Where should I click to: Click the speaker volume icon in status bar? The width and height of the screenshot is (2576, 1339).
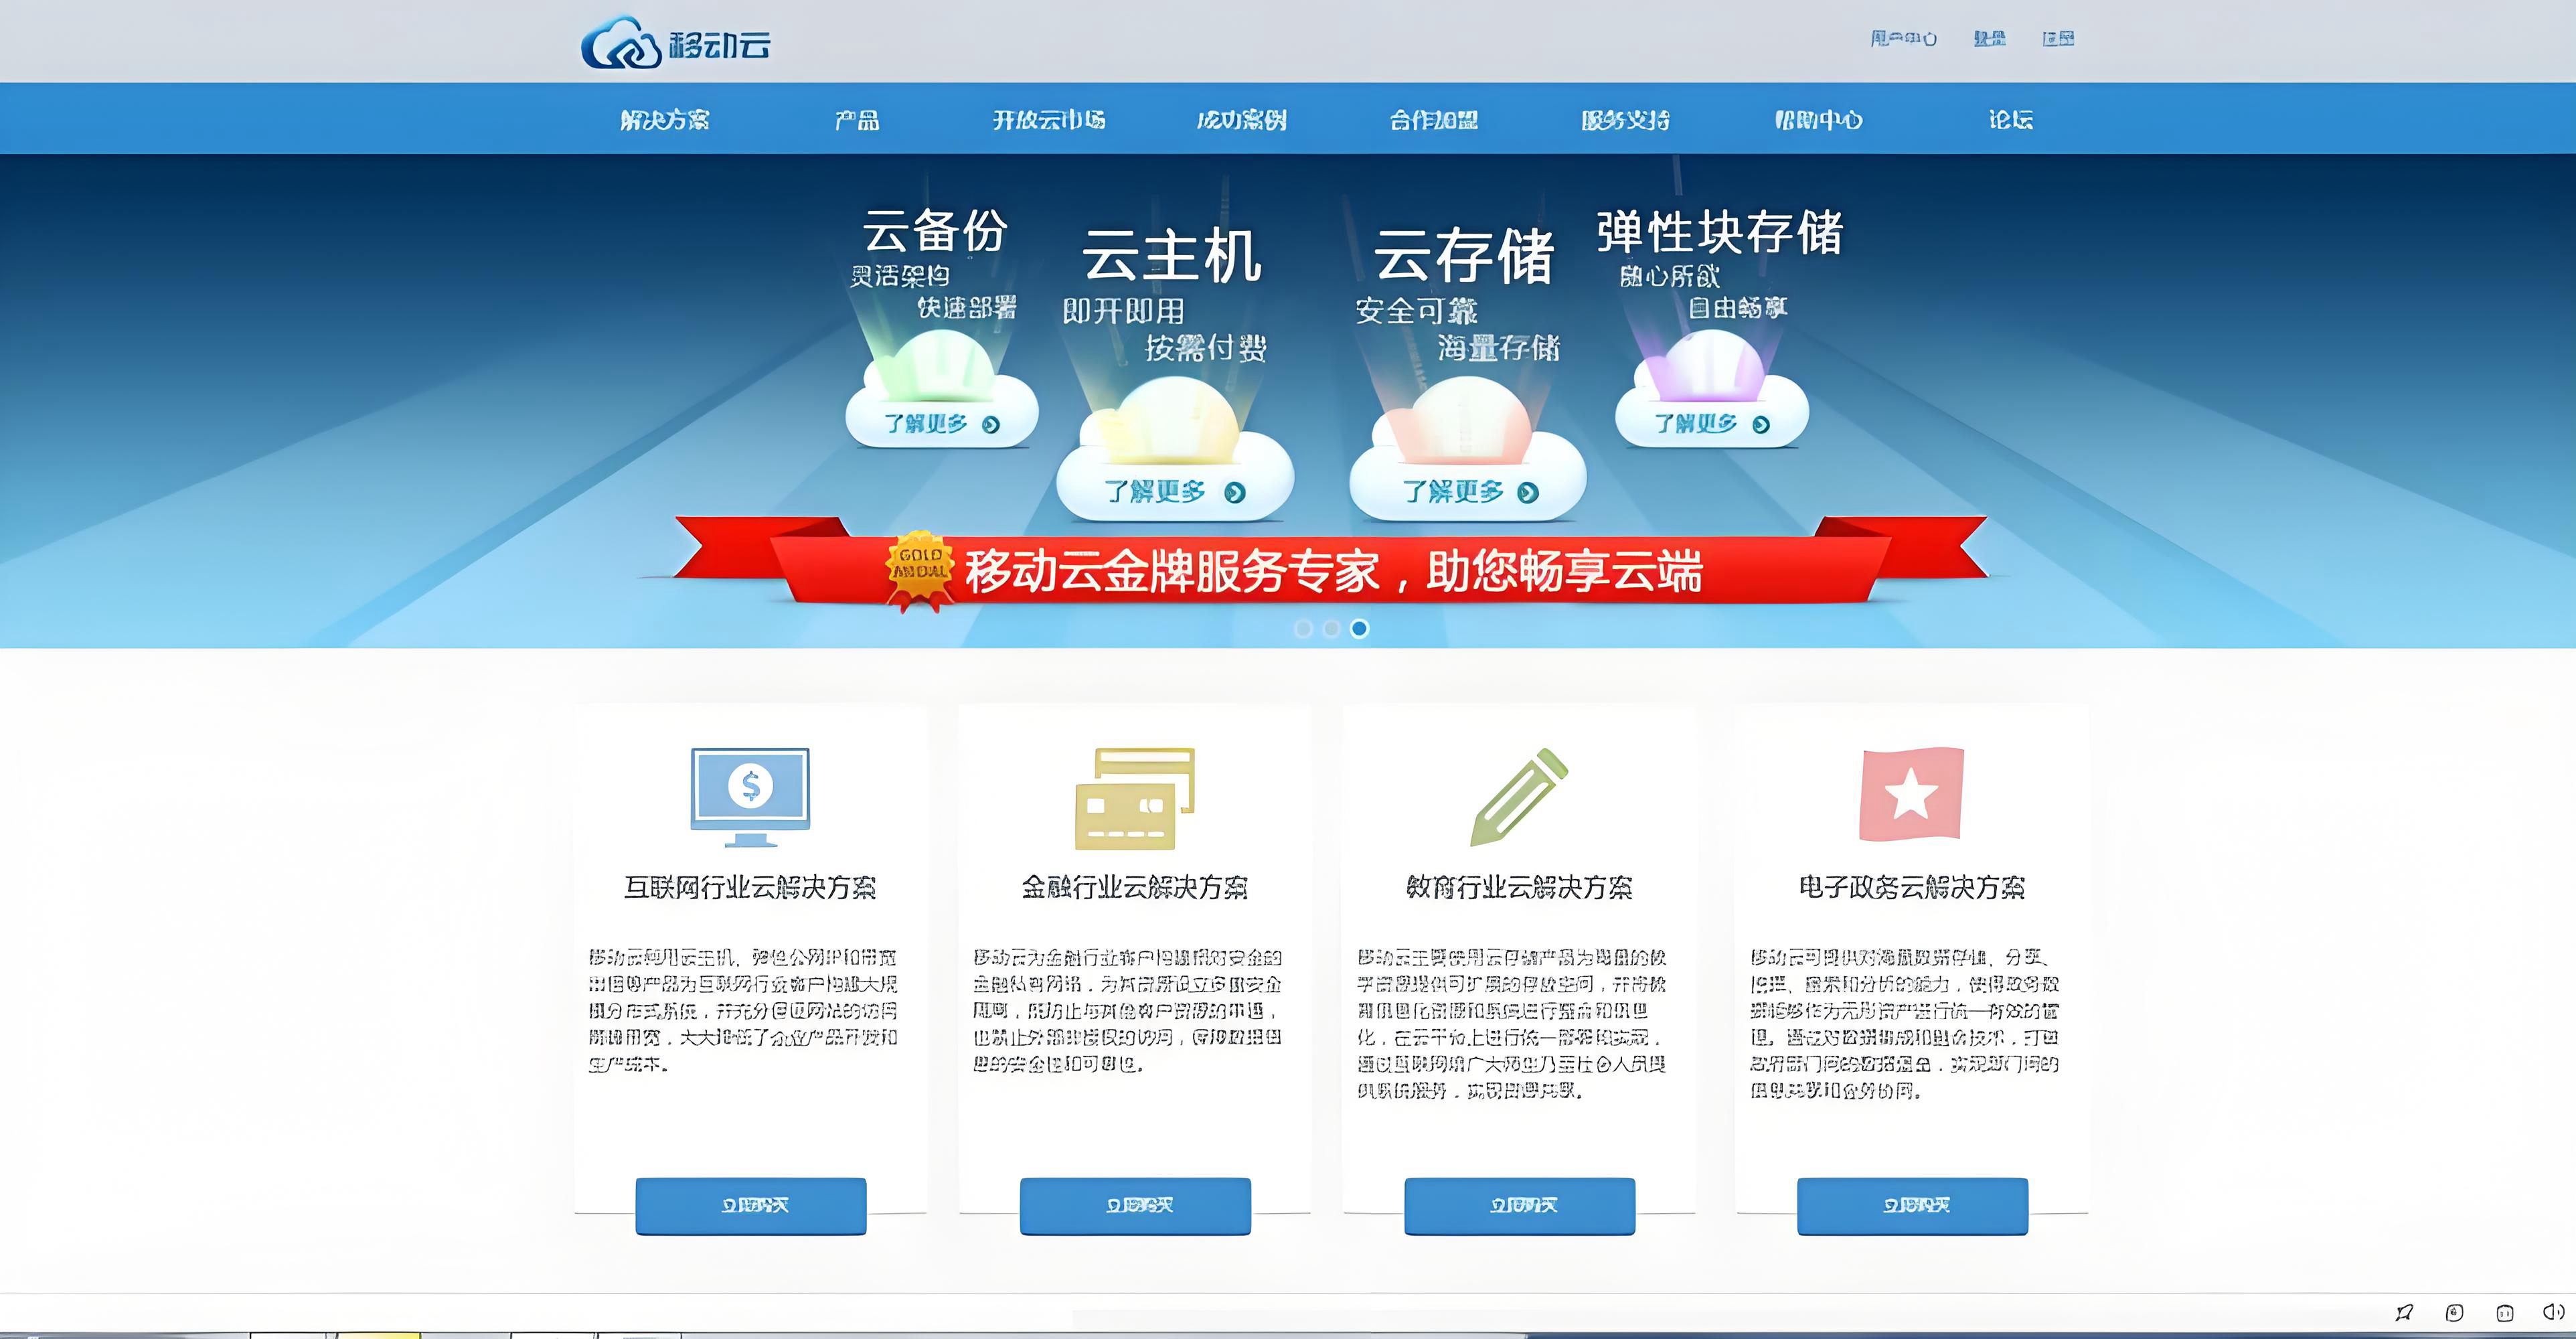(x=2553, y=1311)
